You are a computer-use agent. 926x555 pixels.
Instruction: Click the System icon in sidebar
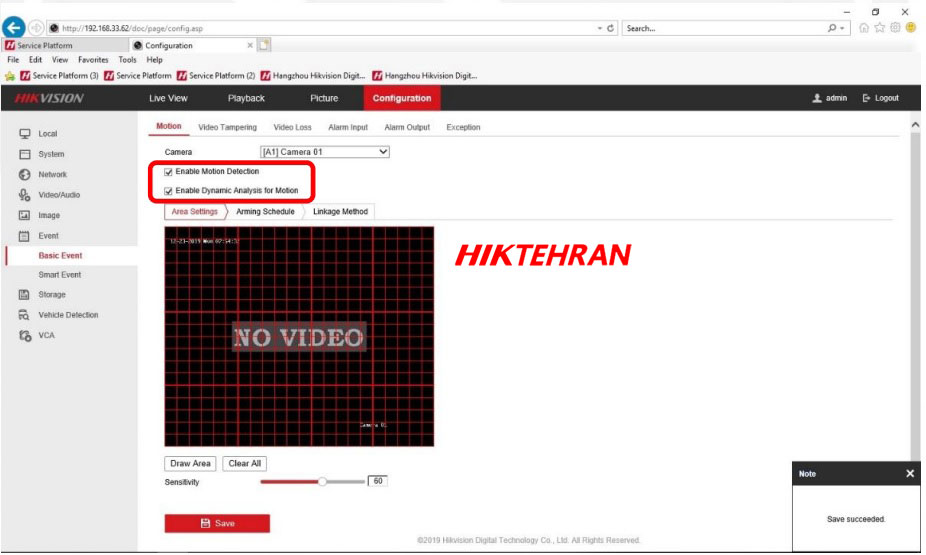click(x=24, y=154)
